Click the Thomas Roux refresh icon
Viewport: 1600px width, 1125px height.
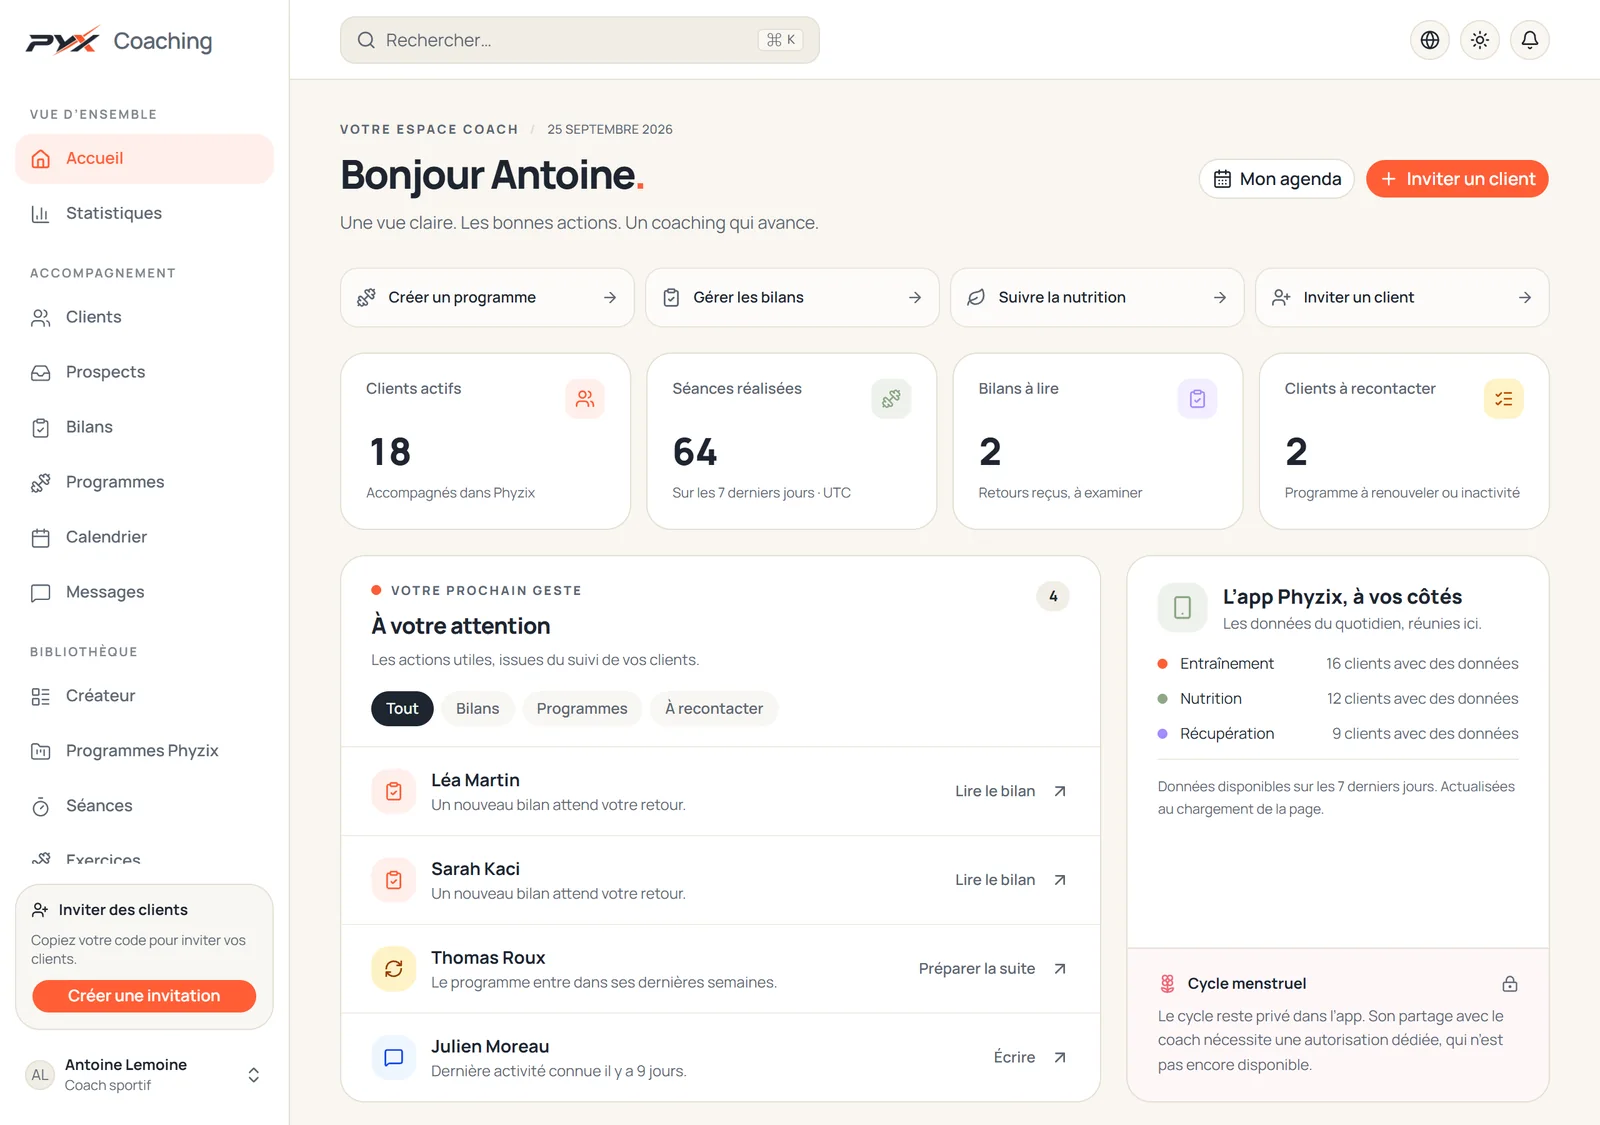(394, 969)
